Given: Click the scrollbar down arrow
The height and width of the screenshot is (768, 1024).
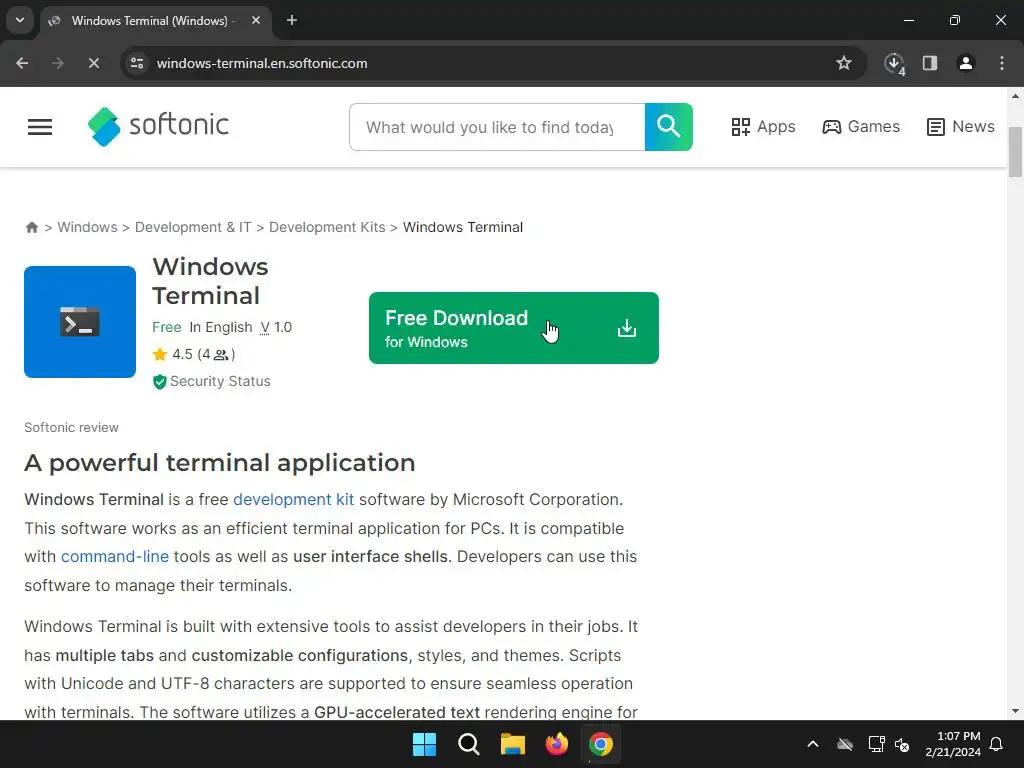Looking at the screenshot, I should click(1015, 711).
